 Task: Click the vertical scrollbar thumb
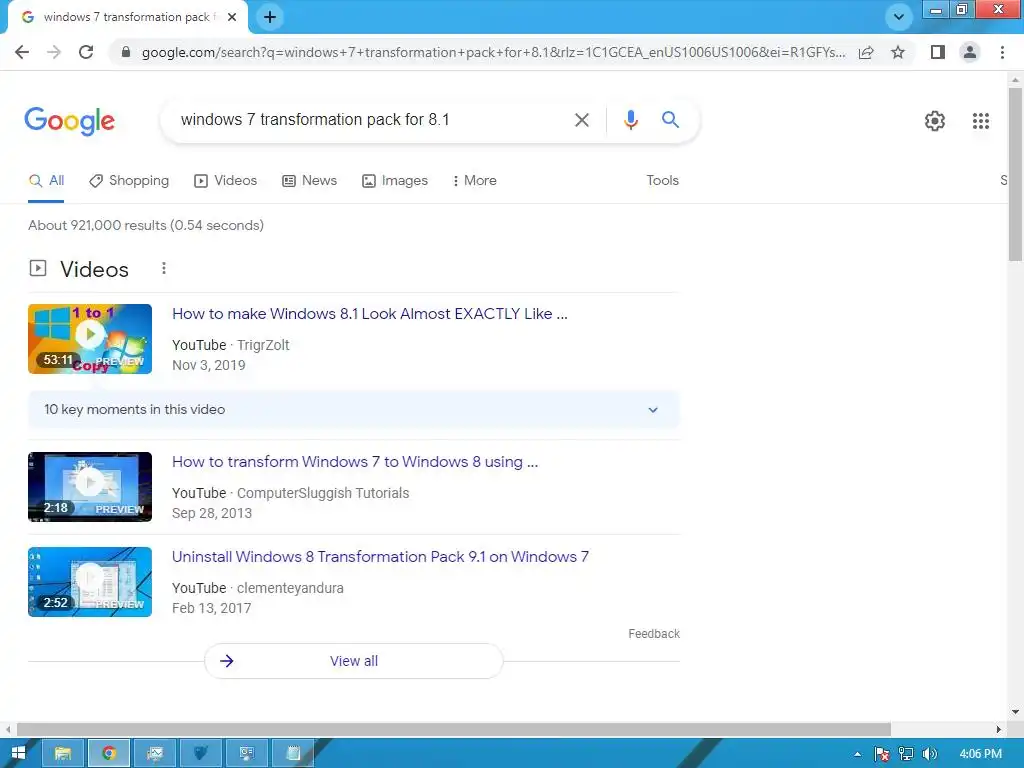[1015, 174]
